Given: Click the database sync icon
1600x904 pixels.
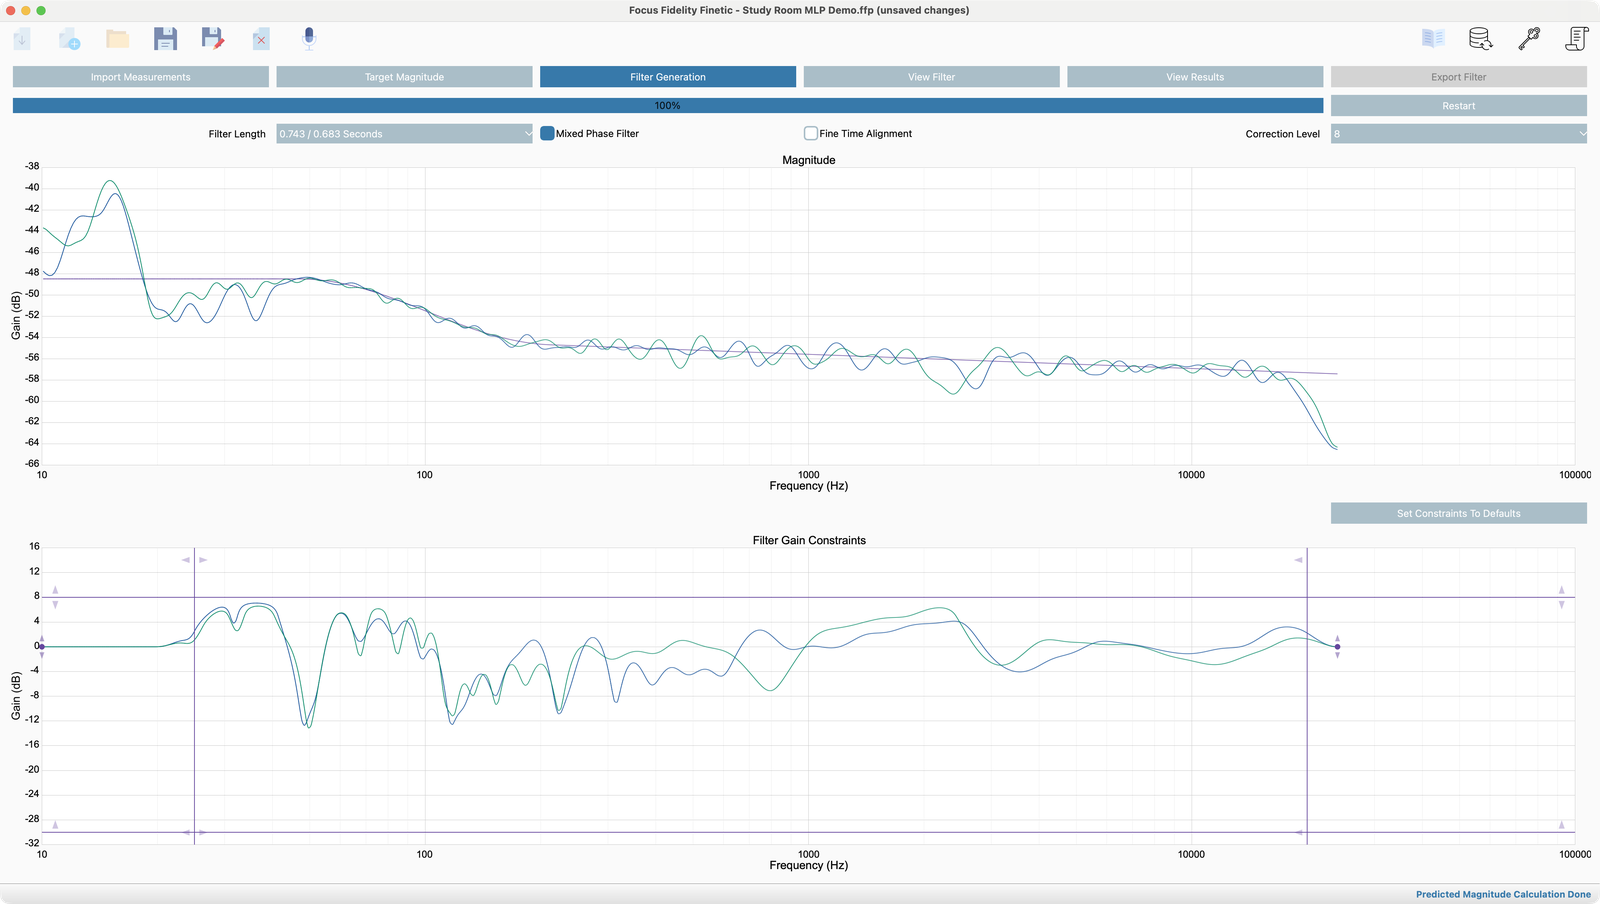Looking at the screenshot, I should coord(1481,39).
